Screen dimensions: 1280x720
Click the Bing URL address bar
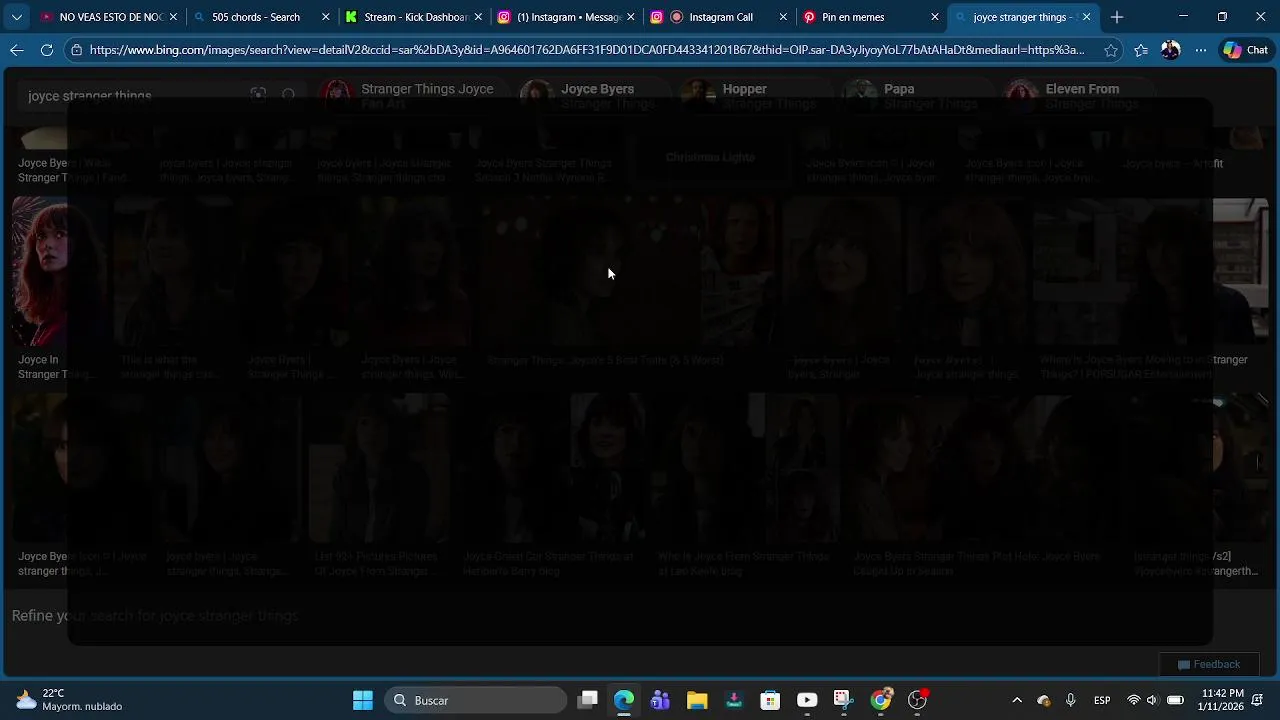[x=586, y=49]
